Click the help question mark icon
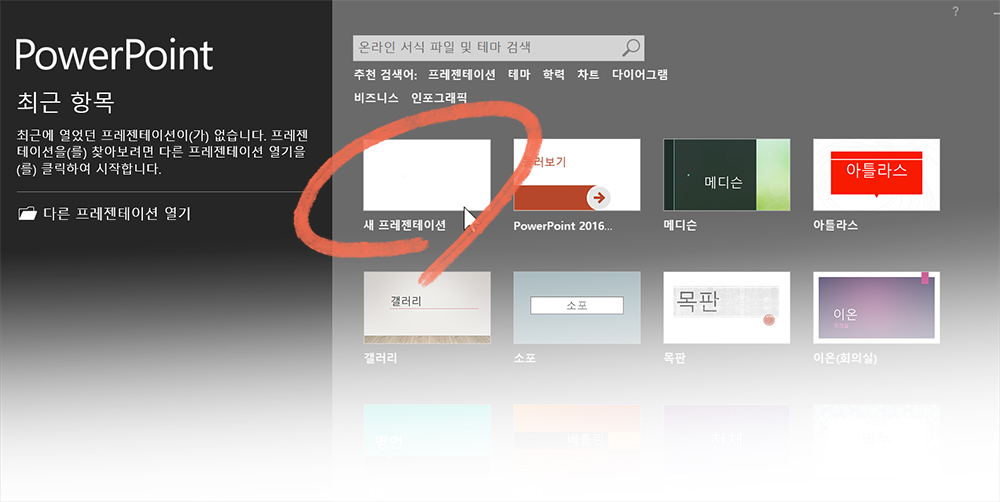 (x=955, y=11)
